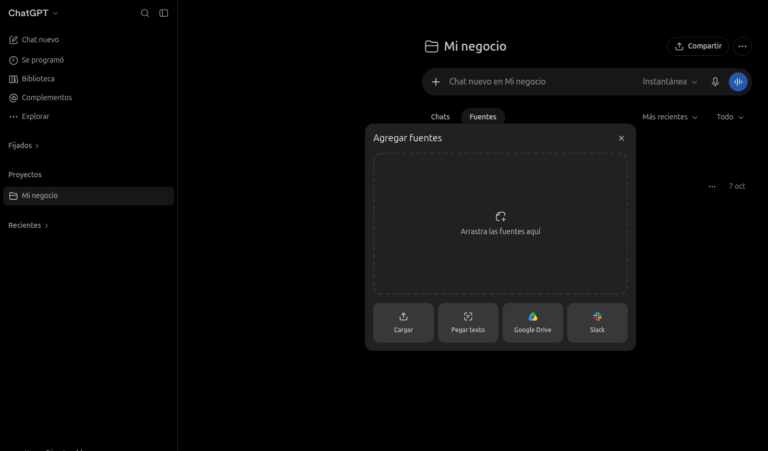The width and height of the screenshot is (768, 451).
Task: Select Mi negocio project in sidebar
Action: [88, 196]
